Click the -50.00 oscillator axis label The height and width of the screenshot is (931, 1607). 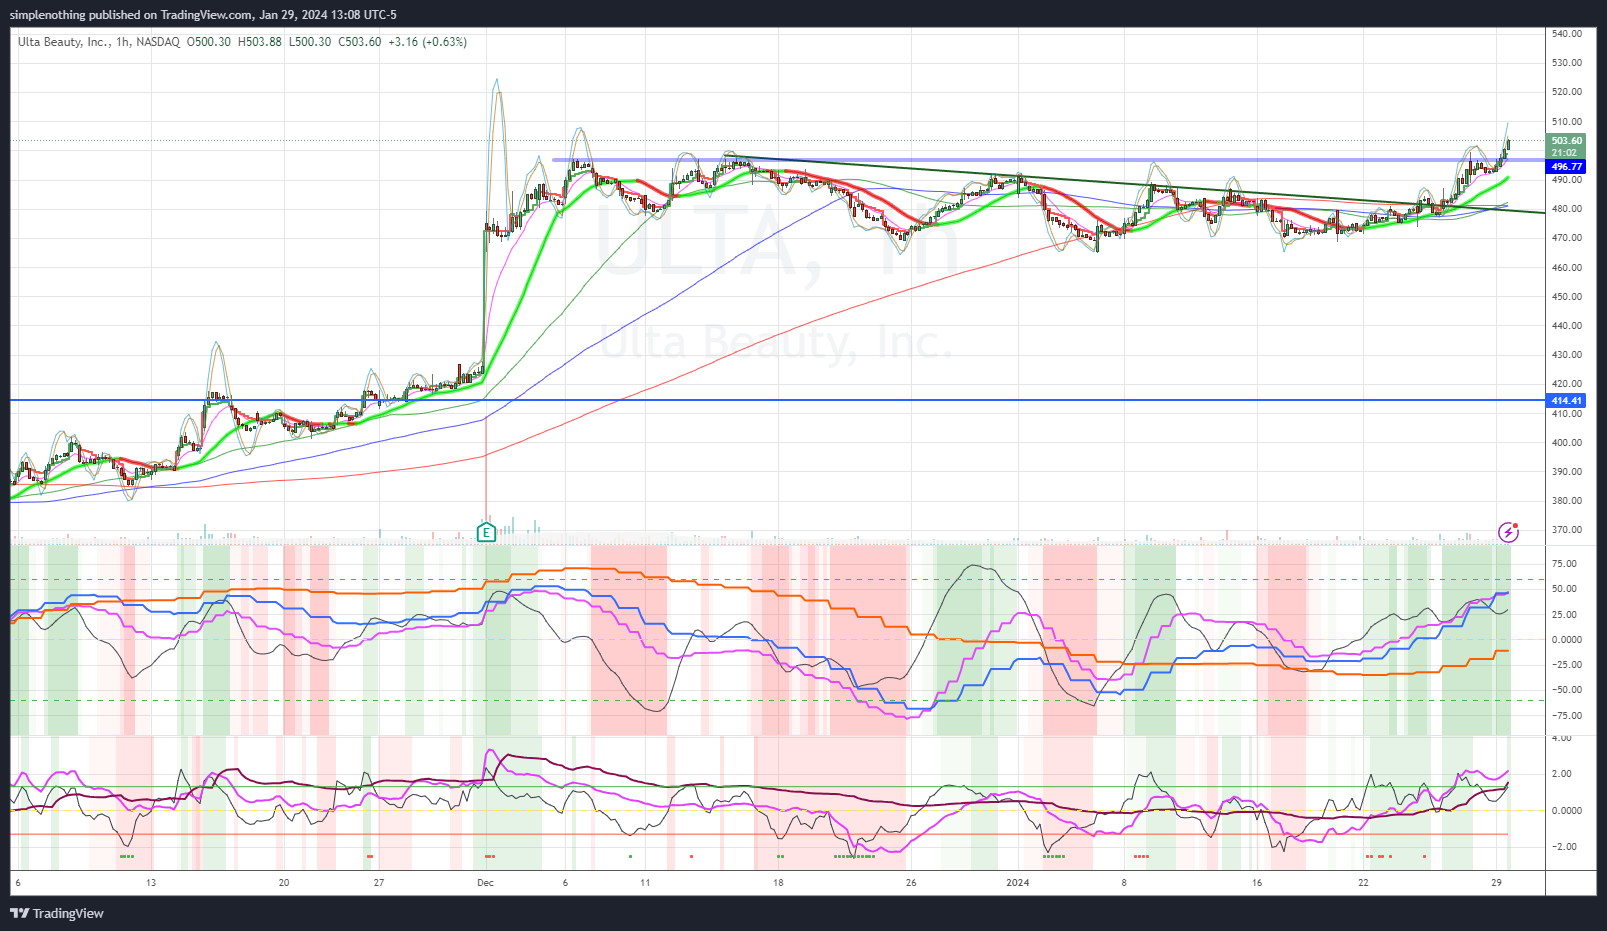(x=1565, y=690)
